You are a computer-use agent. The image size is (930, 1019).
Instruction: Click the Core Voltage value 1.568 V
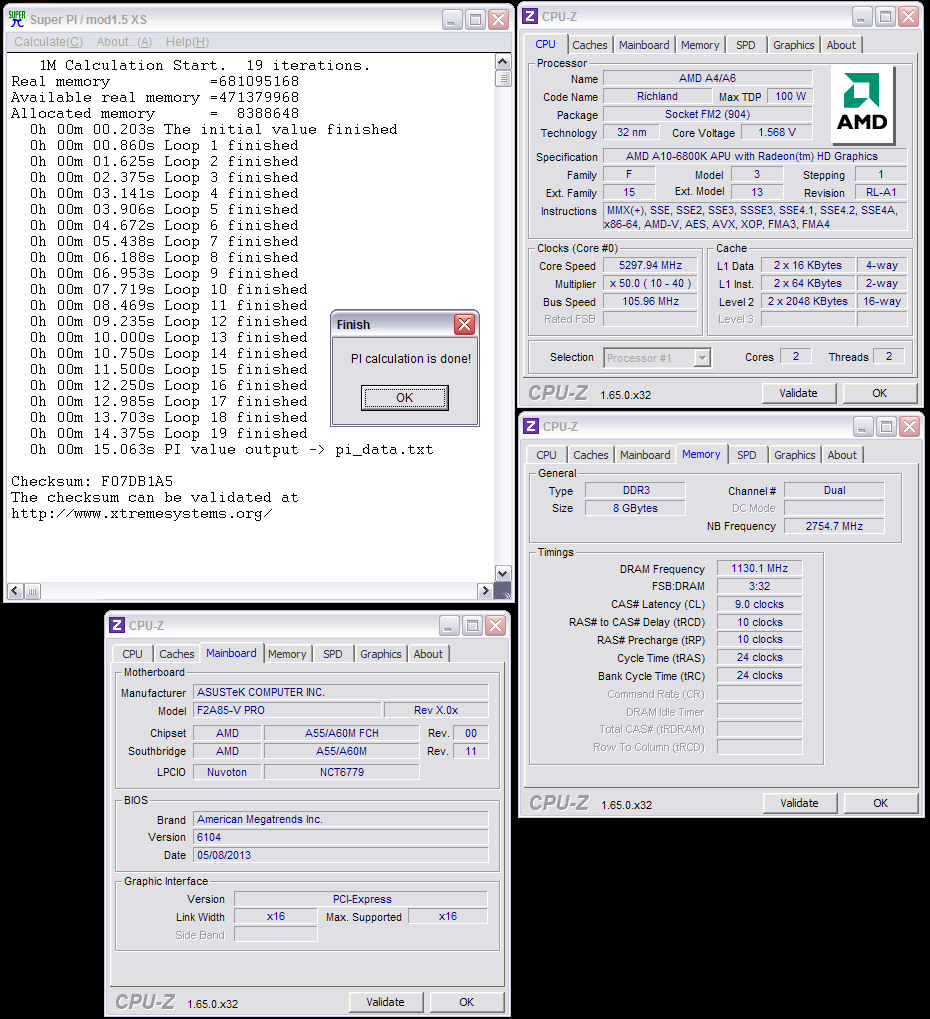point(777,132)
